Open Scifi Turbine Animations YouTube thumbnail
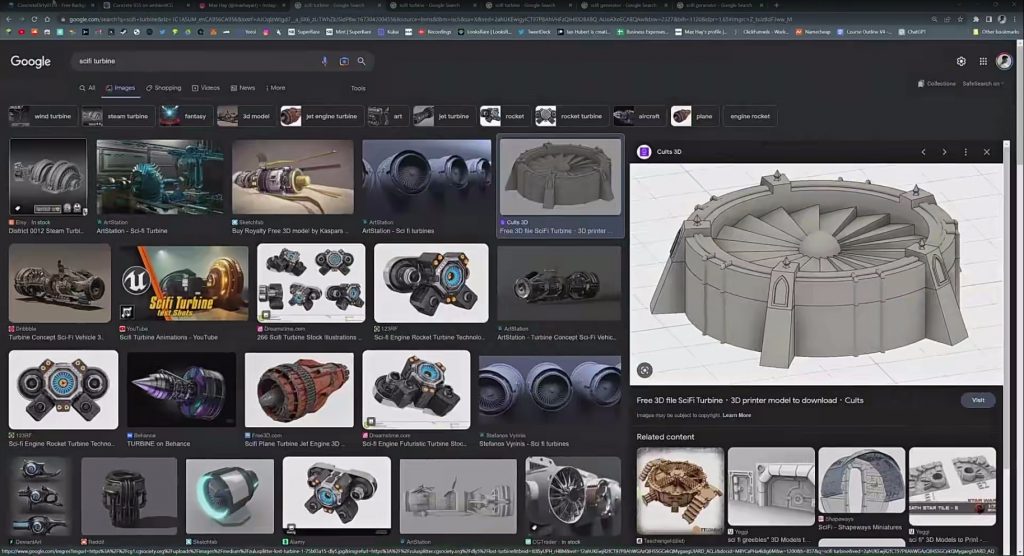The height and width of the screenshot is (556, 1024). click(184, 284)
